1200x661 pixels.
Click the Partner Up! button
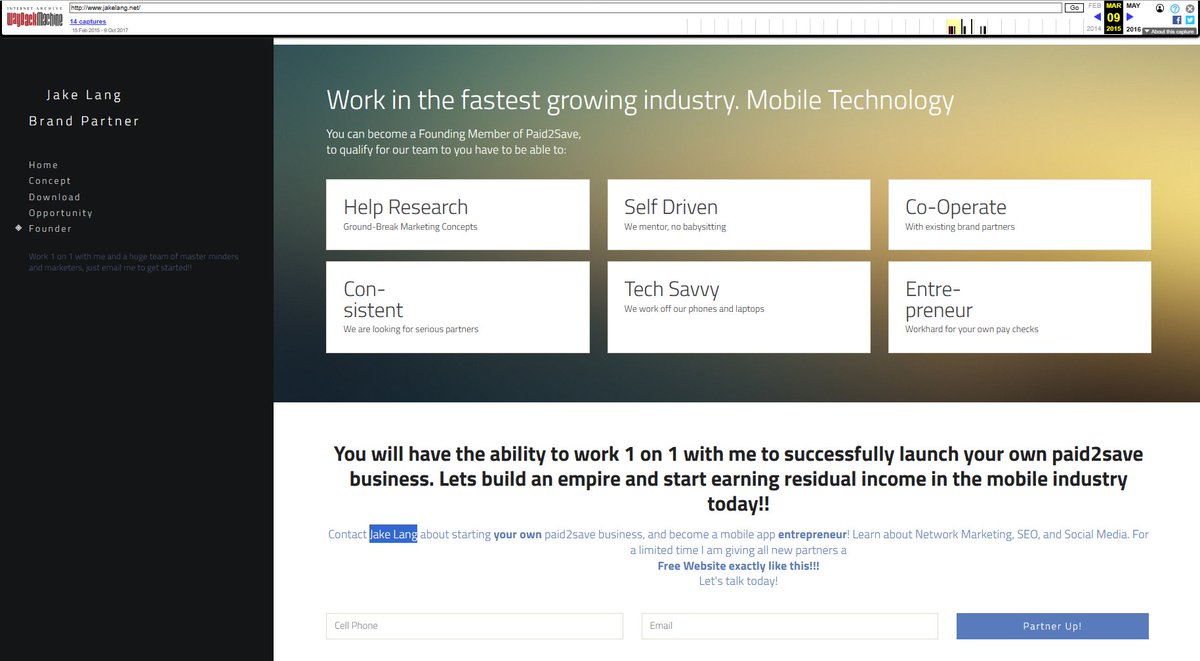(1052, 626)
